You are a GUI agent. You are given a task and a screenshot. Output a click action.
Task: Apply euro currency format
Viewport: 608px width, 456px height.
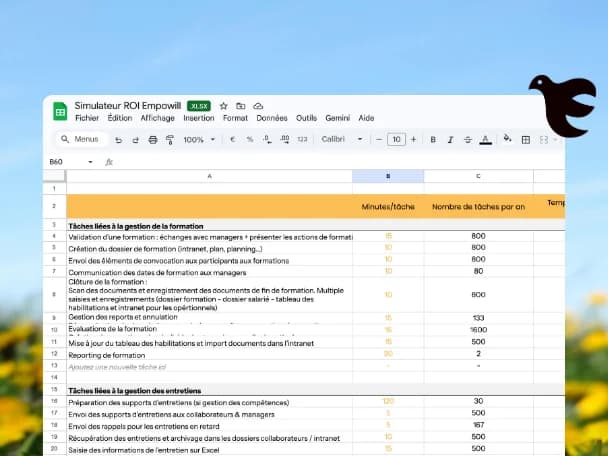tap(232, 140)
